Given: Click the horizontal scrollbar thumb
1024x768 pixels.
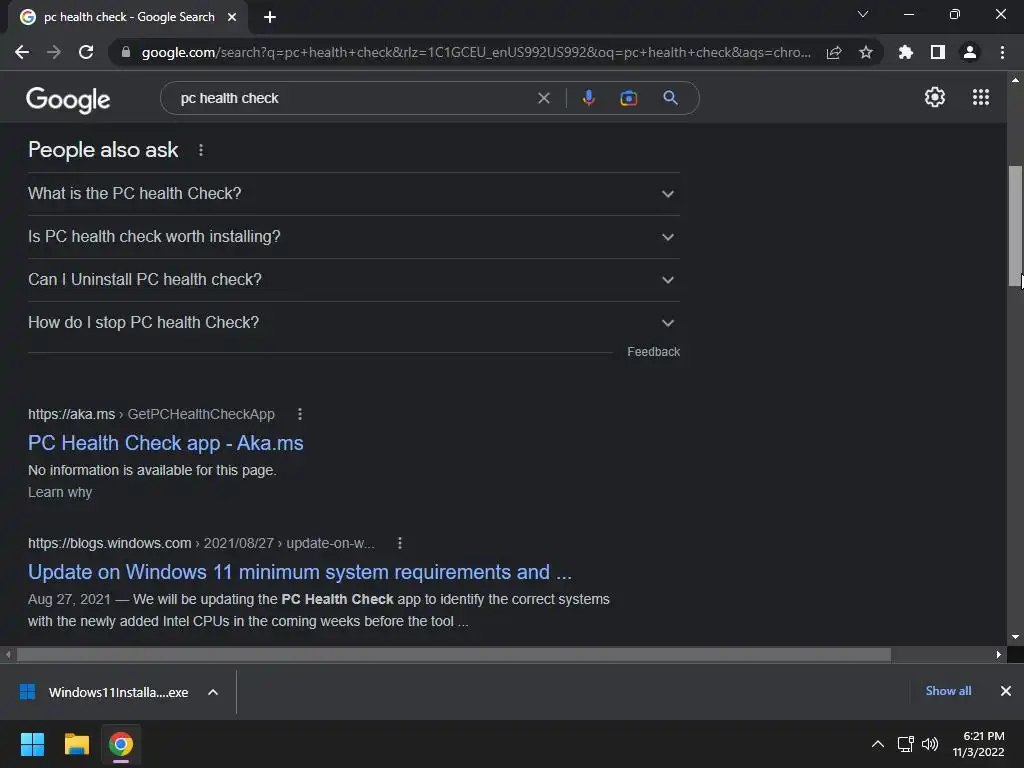Looking at the screenshot, I should (454, 654).
